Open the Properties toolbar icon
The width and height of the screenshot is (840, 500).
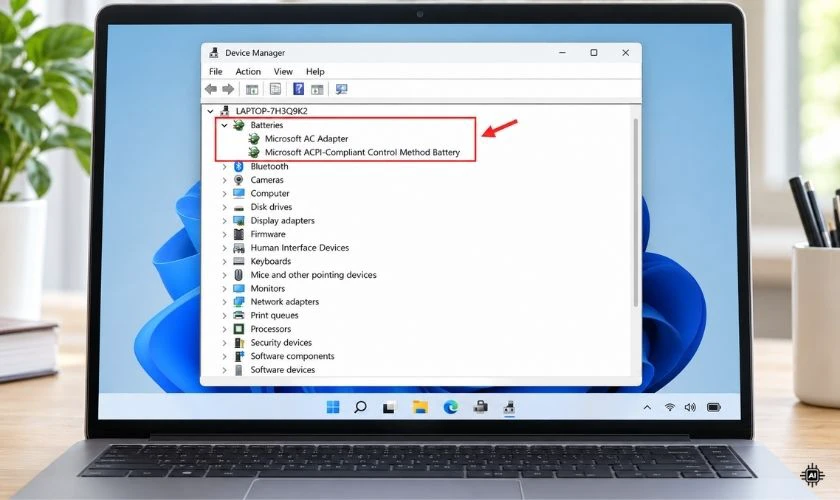[275, 89]
